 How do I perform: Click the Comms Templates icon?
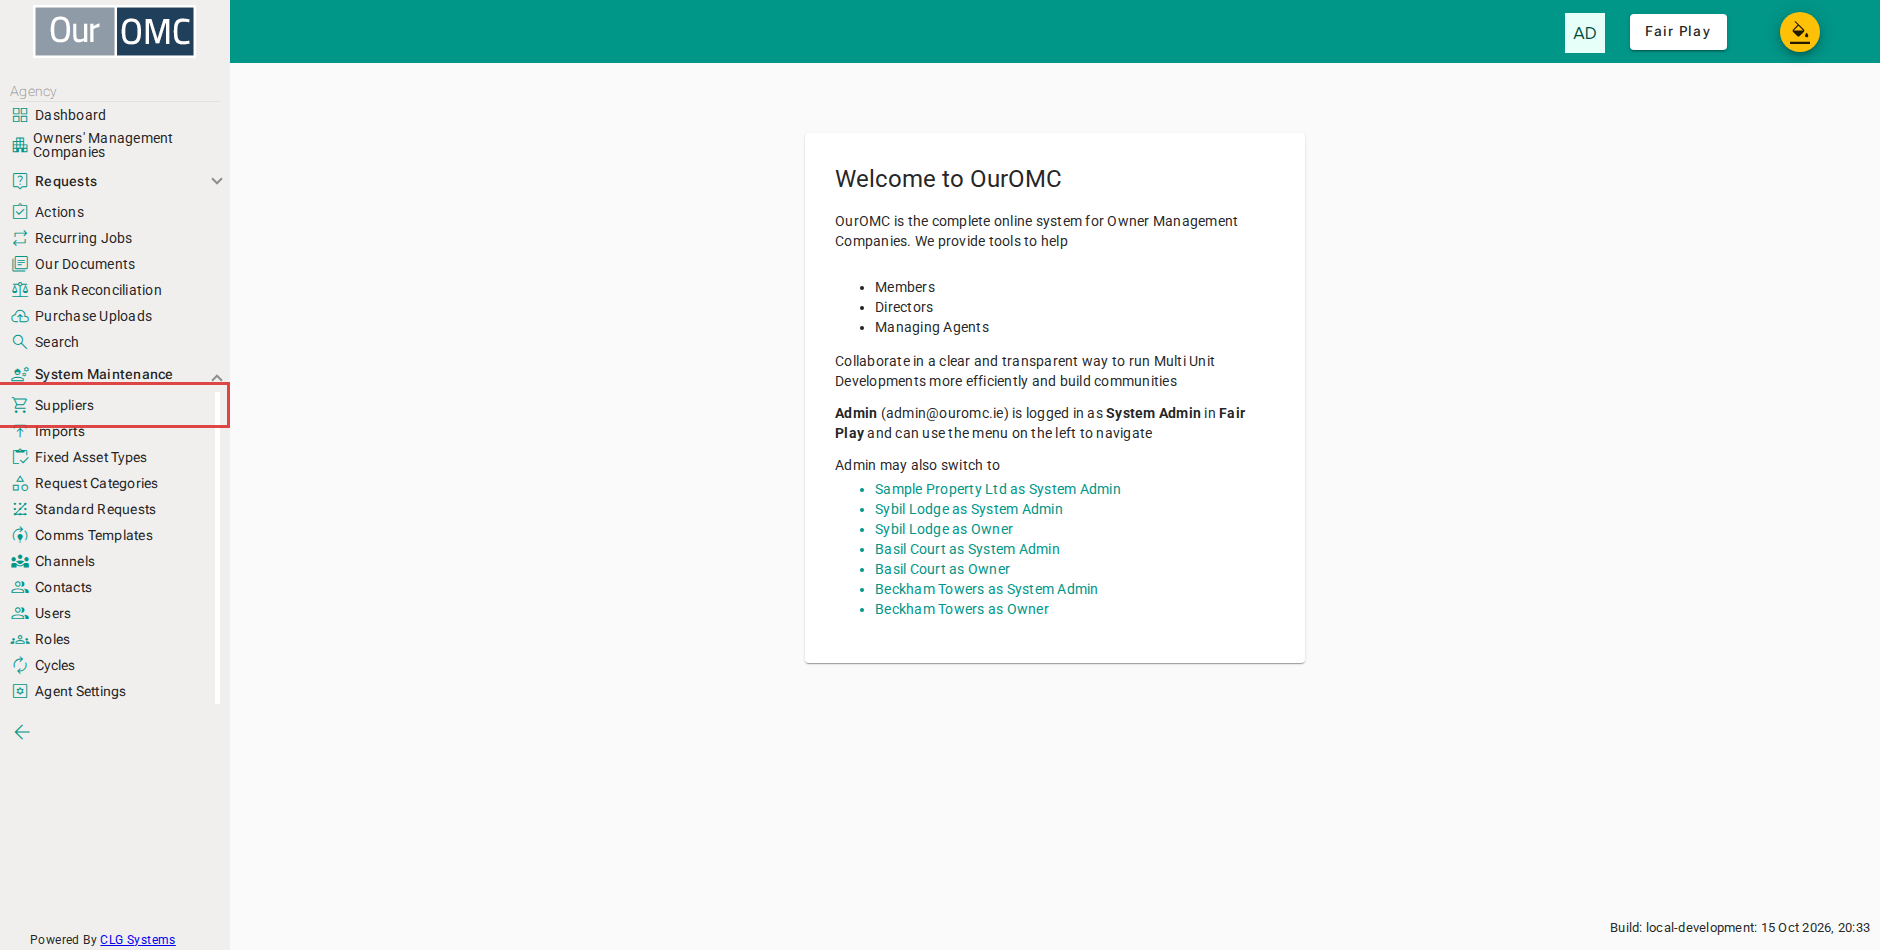pyautogui.click(x=20, y=535)
